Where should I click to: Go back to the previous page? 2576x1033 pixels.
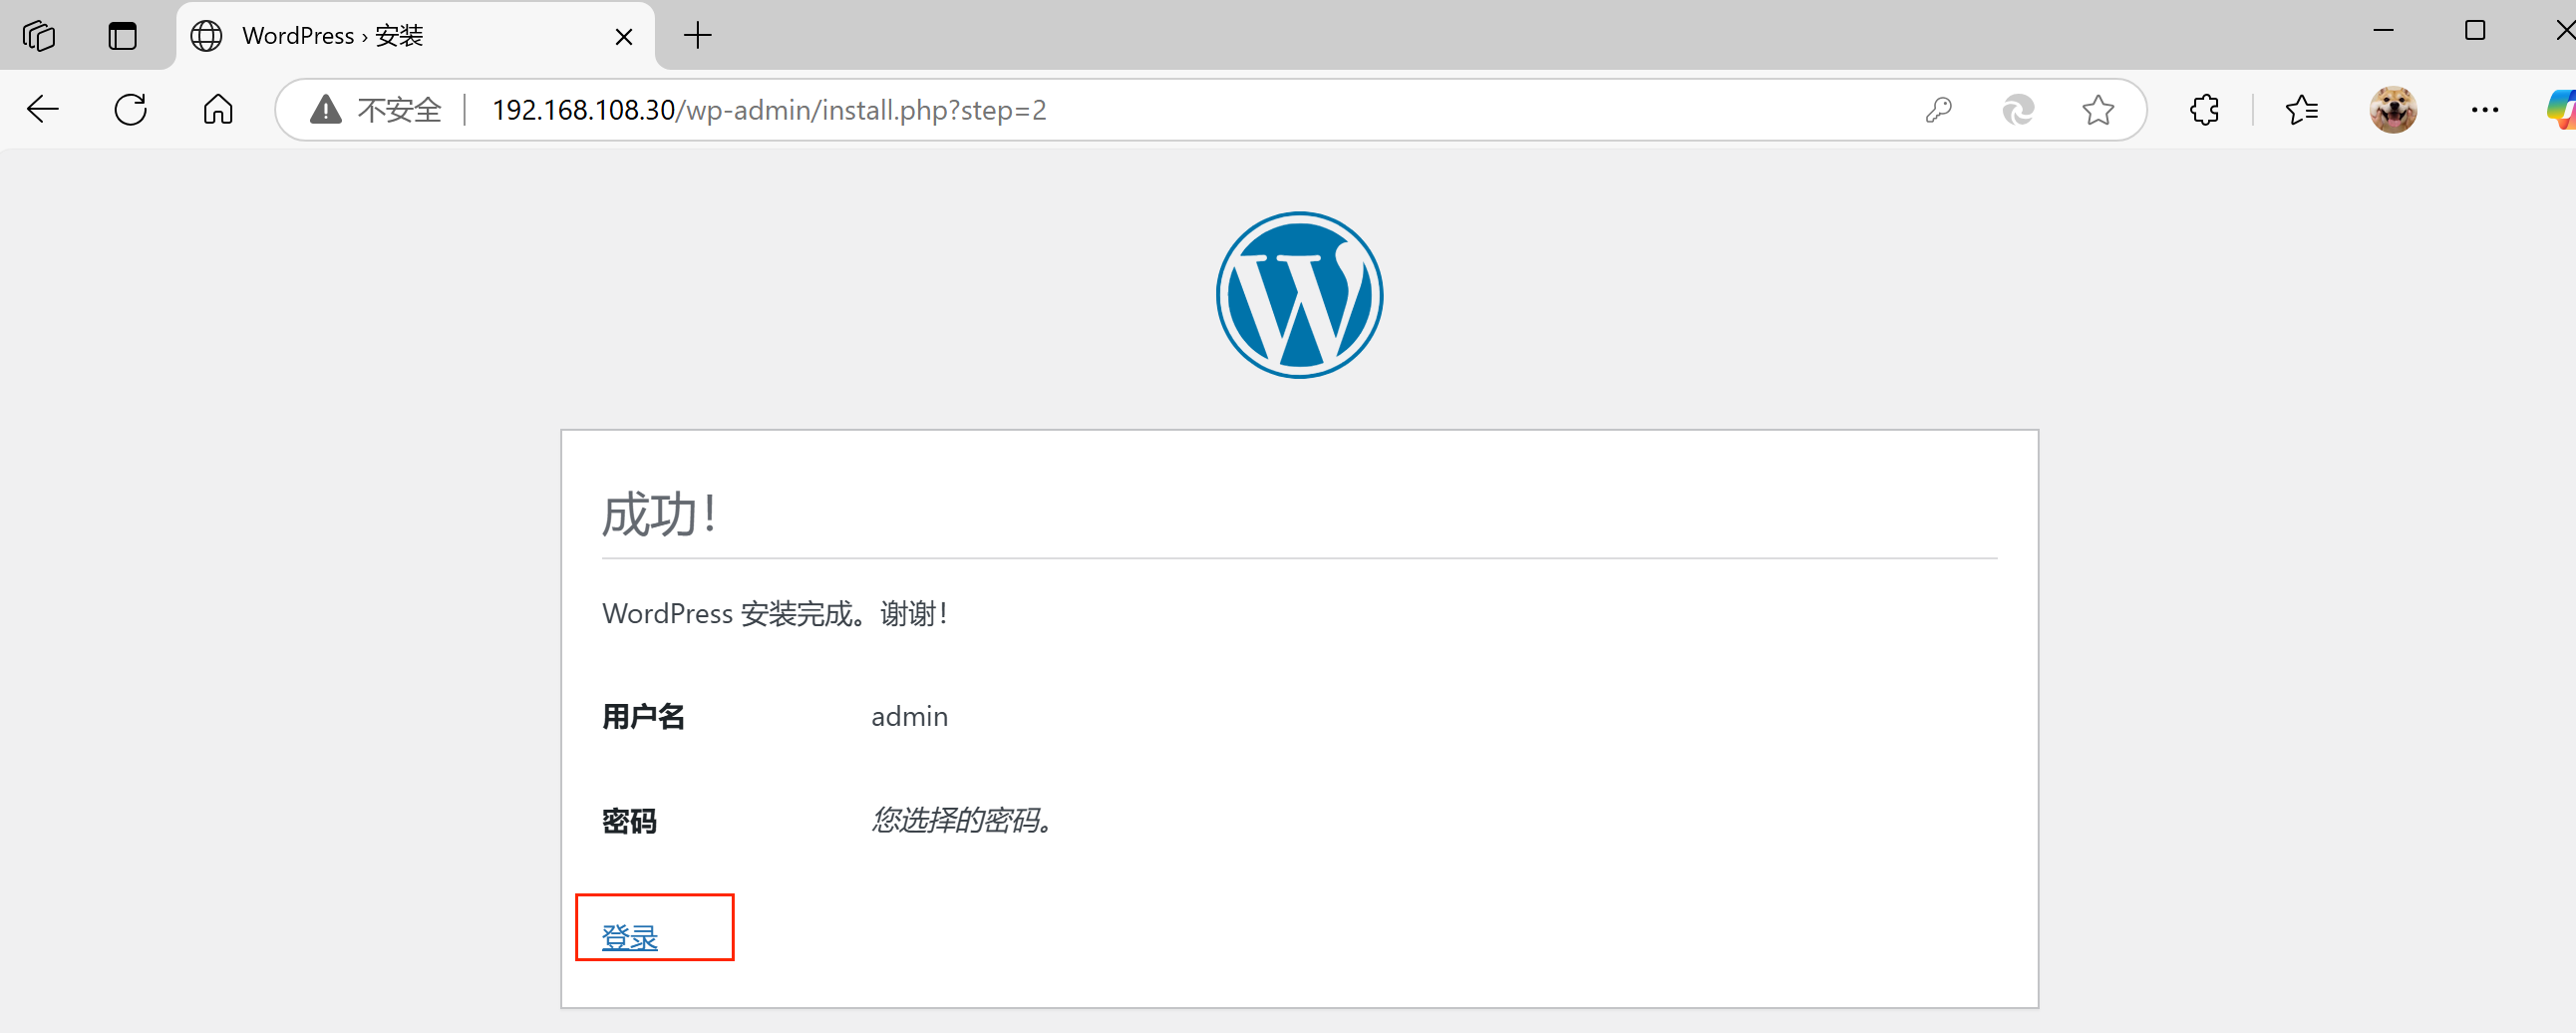point(43,109)
